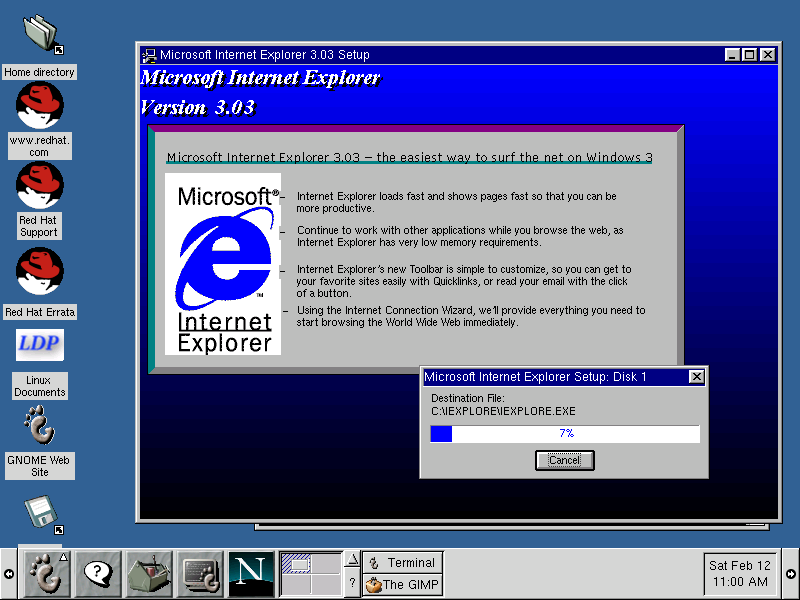This screenshot has height=600, width=800.
Task: Click the IE Setup window title icon
Action: [149, 55]
